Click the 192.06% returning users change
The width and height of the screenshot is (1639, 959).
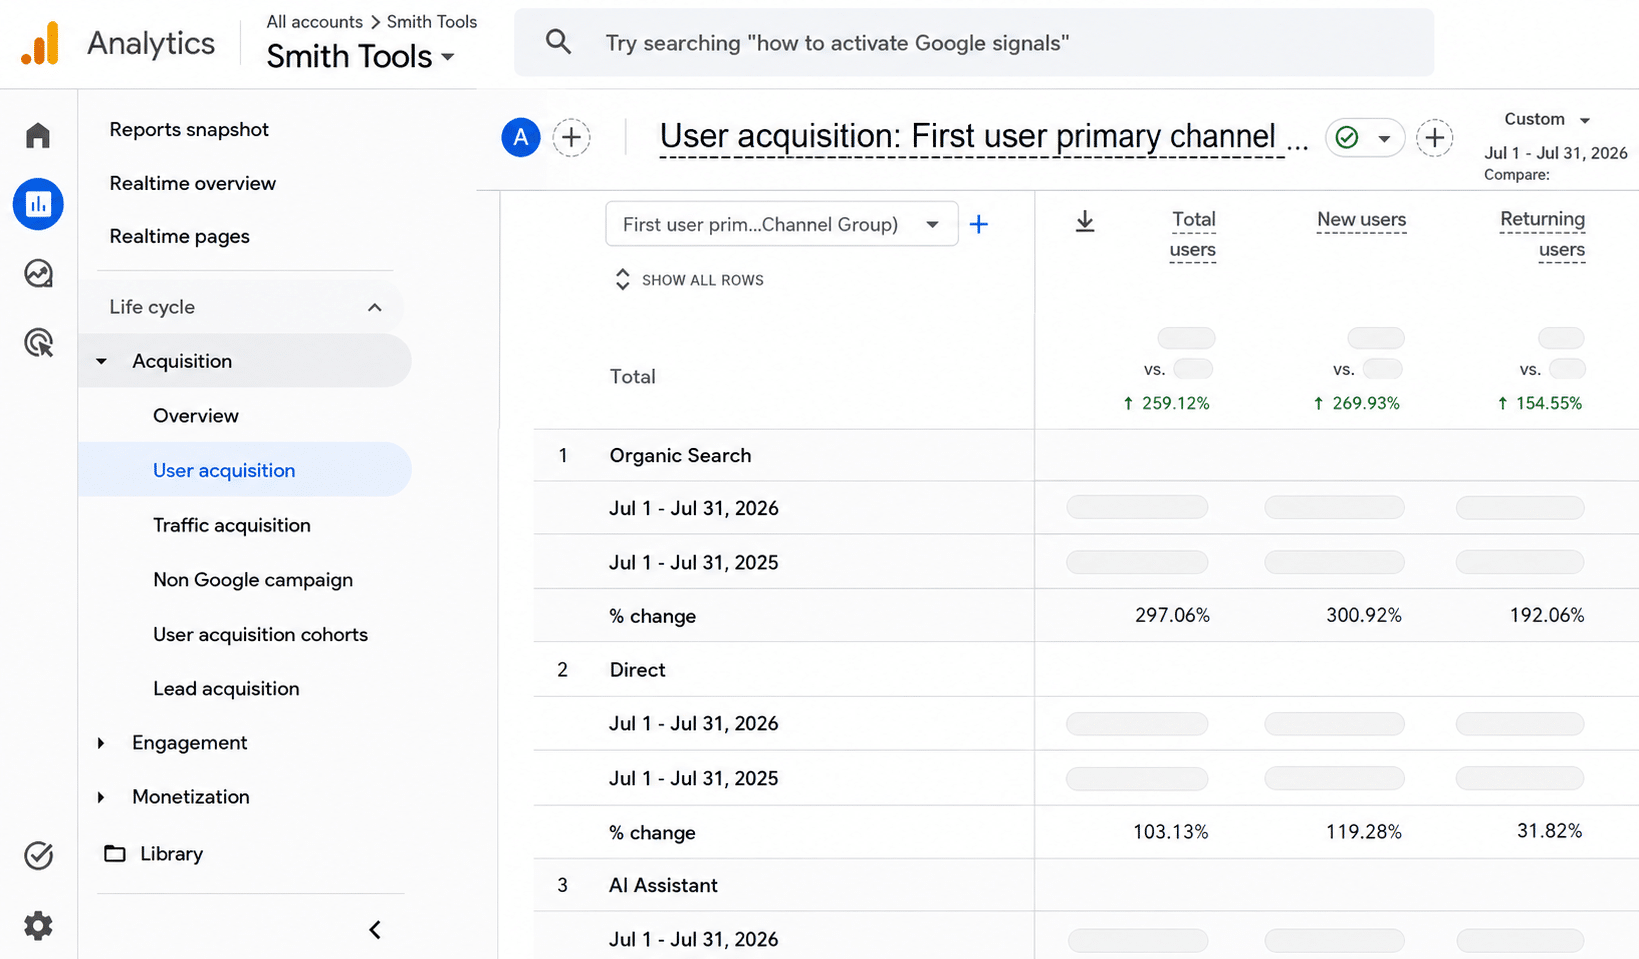[1547, 616]
